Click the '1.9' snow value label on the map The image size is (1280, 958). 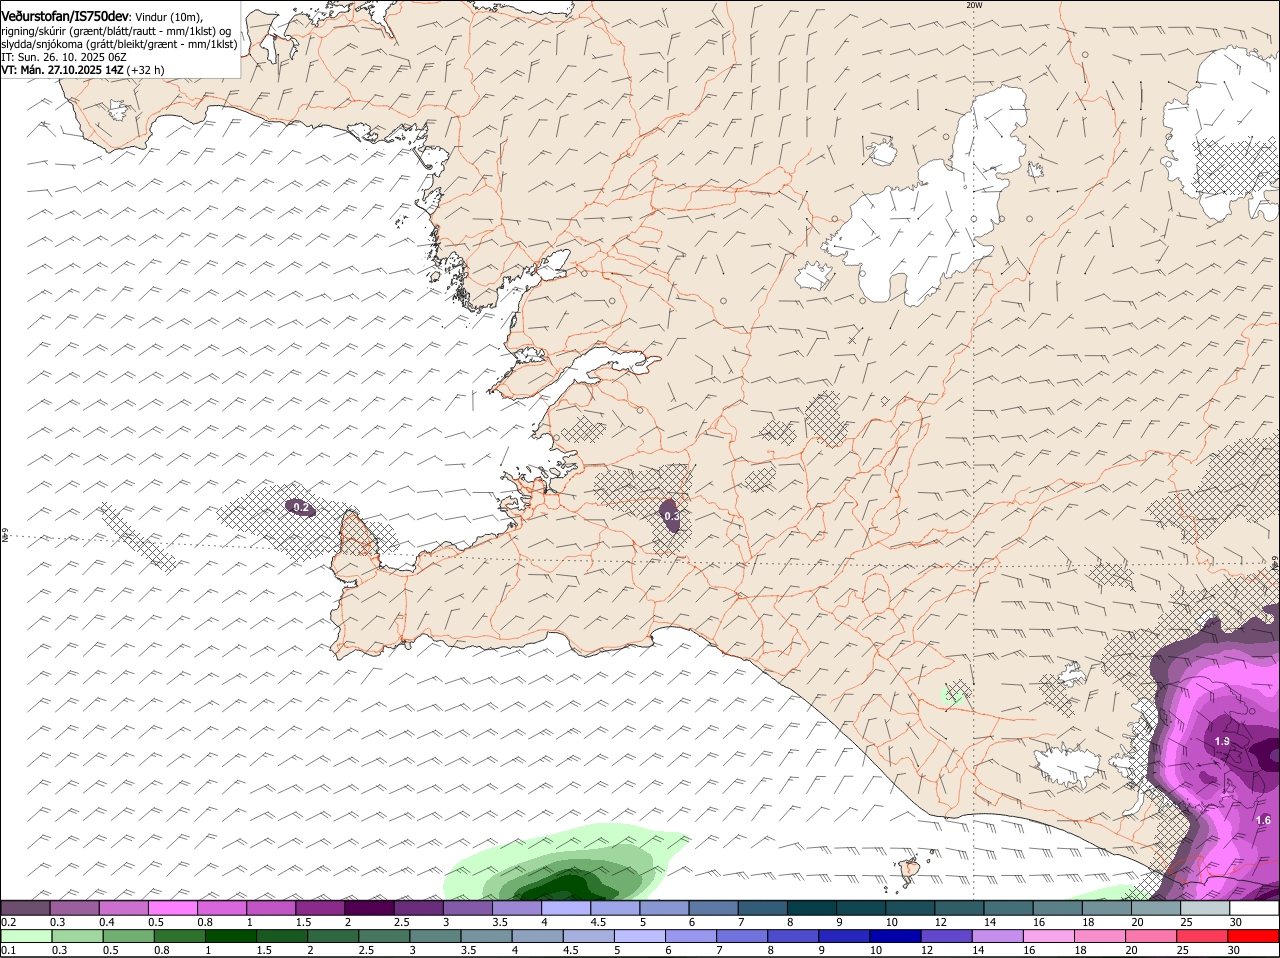[x=1222, y=741]
